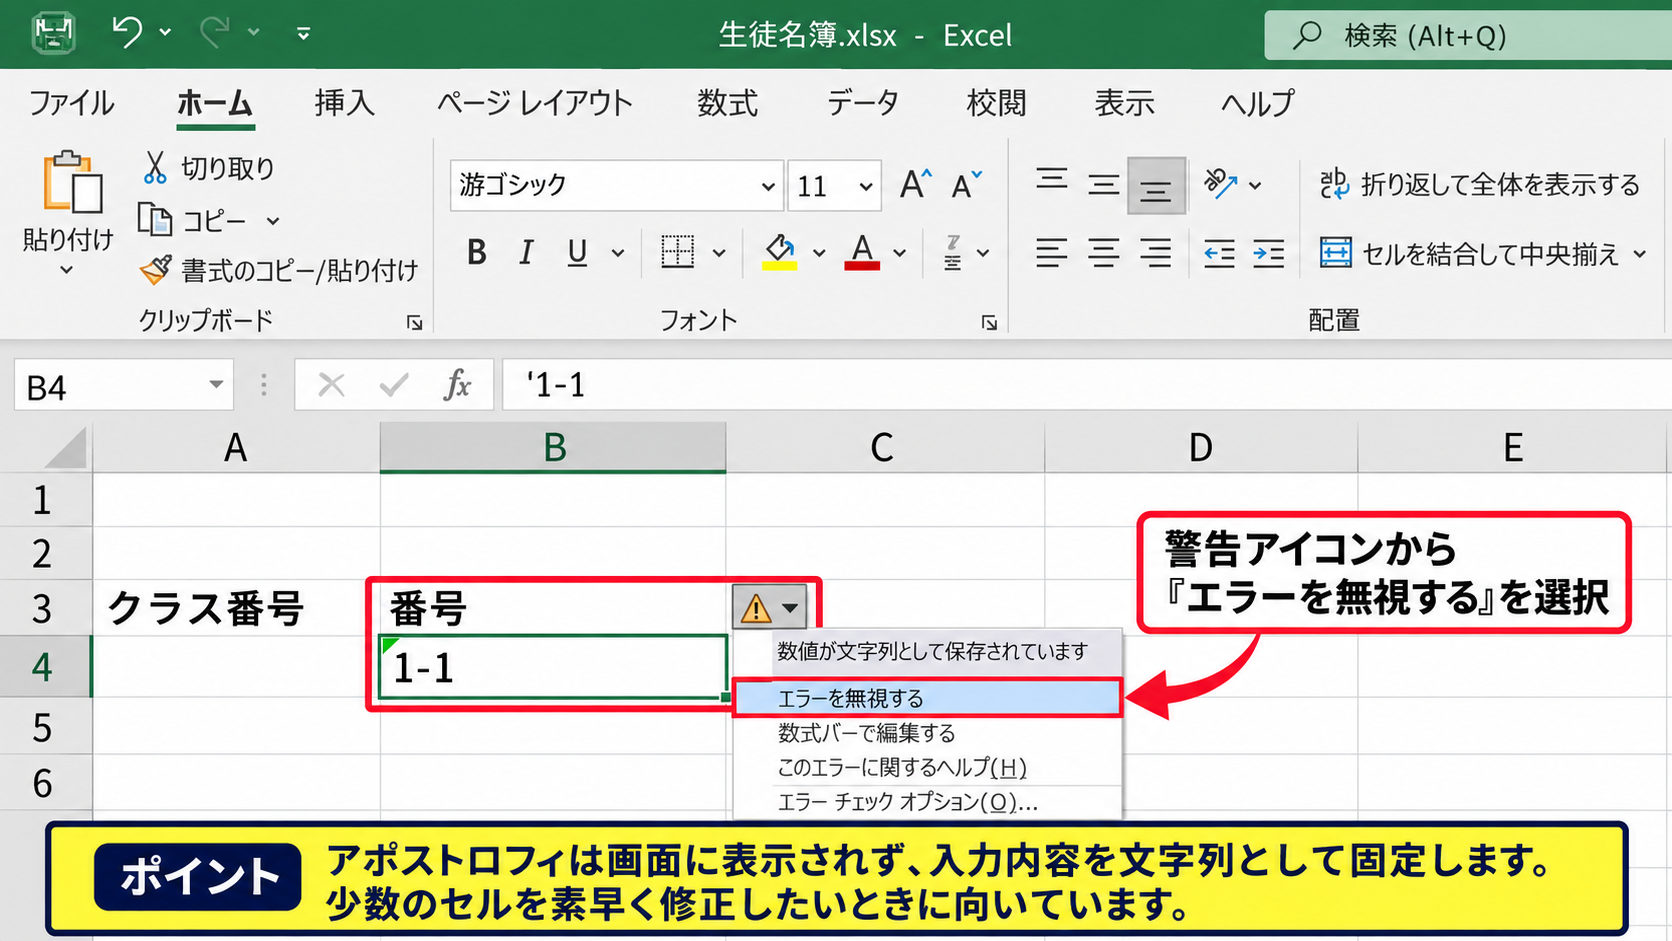Open undo history dropdown arrow
Image resolution: width=1672 pixels, height=941 pixels.
165,33
